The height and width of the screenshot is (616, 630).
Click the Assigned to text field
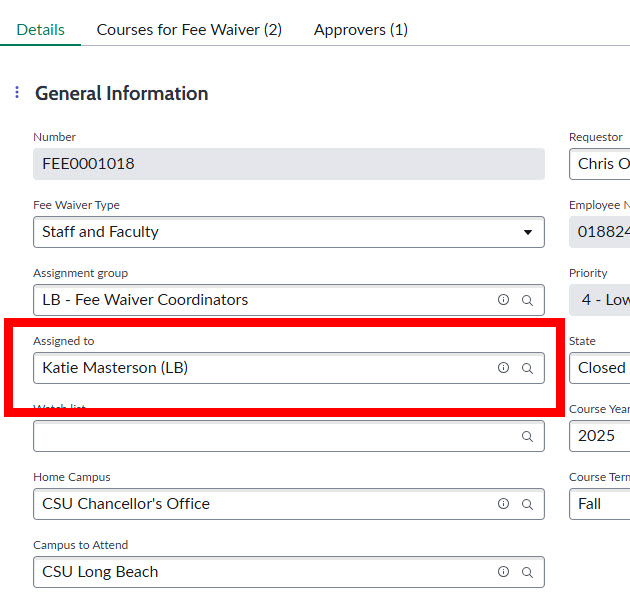pyautogui.click(x=260, y=368)
